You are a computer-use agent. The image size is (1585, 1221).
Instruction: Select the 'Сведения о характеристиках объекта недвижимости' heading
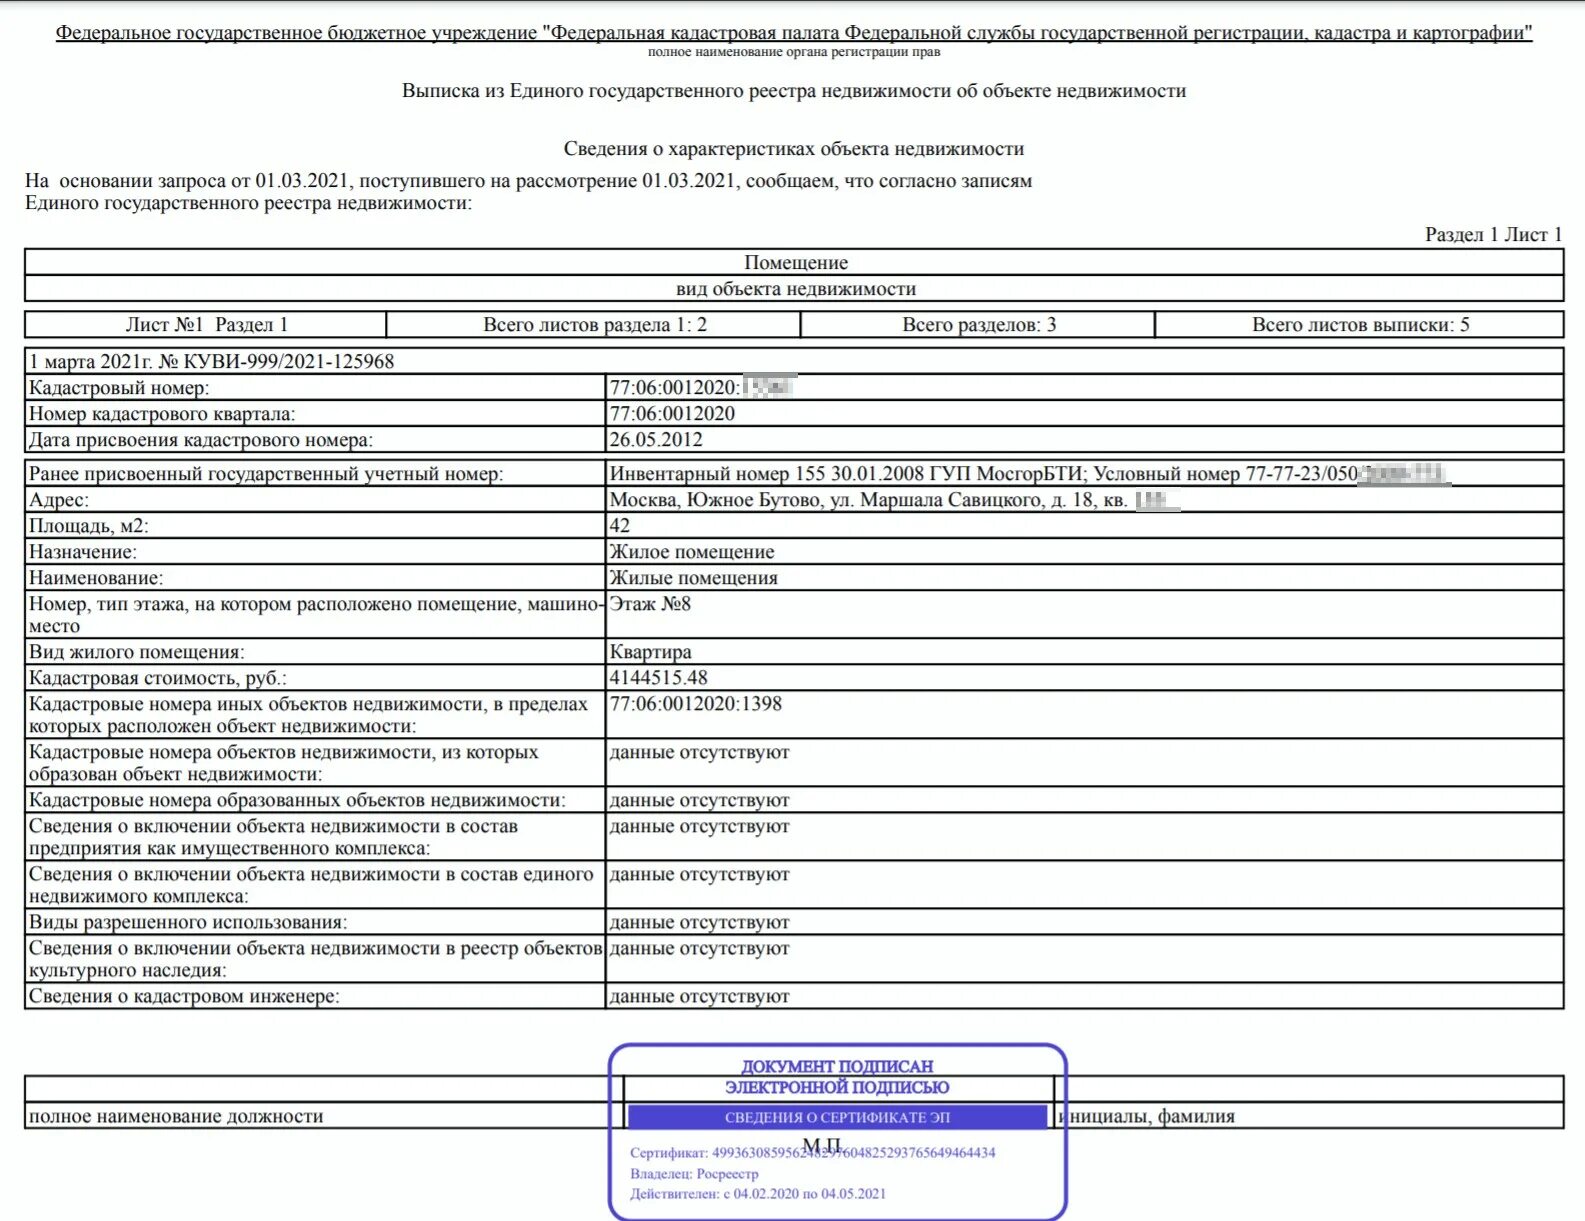[793, 149]
